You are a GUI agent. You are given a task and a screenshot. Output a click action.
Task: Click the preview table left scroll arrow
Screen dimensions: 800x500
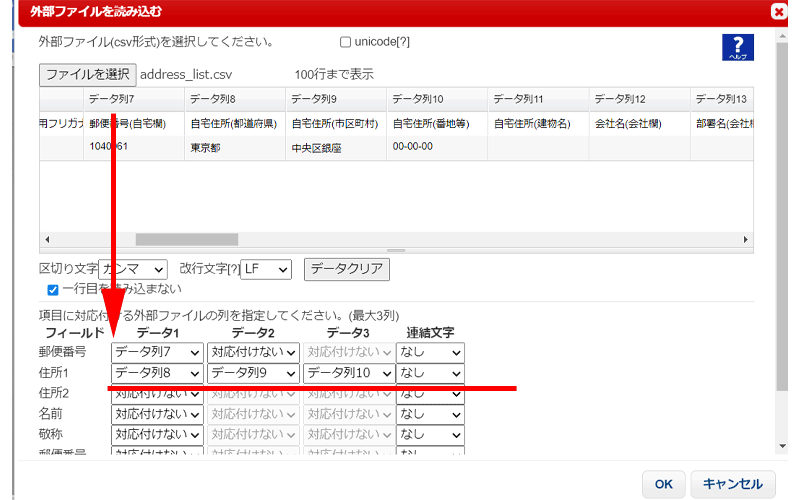click(47, 239)
